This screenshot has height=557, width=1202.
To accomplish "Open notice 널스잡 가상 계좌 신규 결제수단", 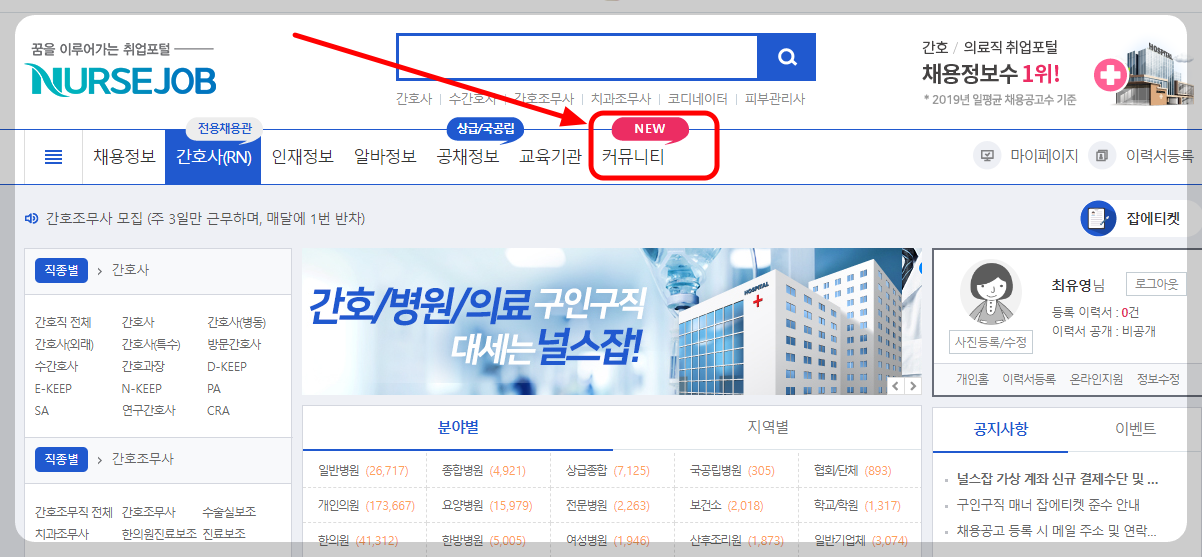I will coord(1057,479).
